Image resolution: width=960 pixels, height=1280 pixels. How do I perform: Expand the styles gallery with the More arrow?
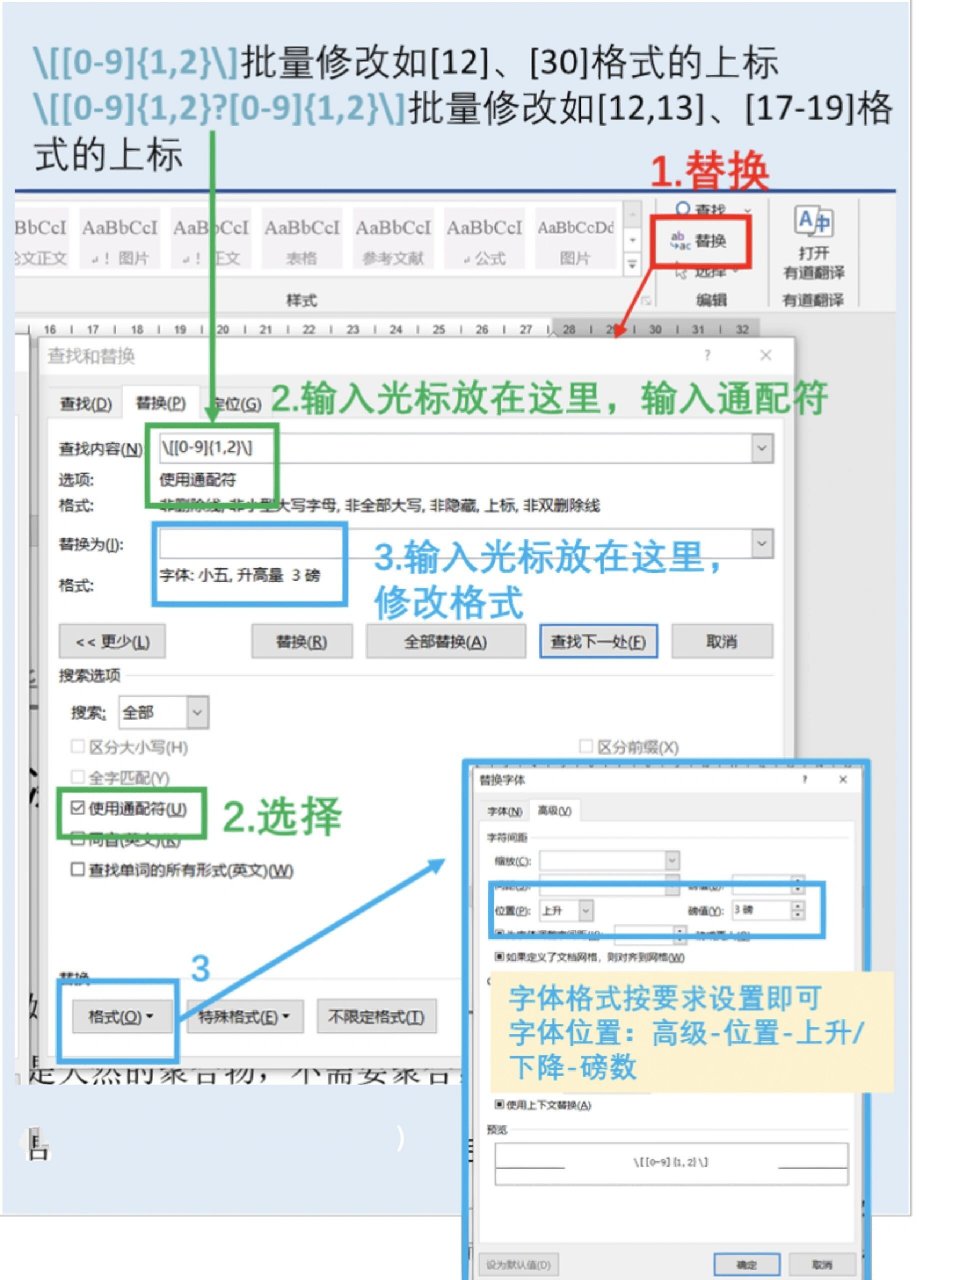point(632,264)
